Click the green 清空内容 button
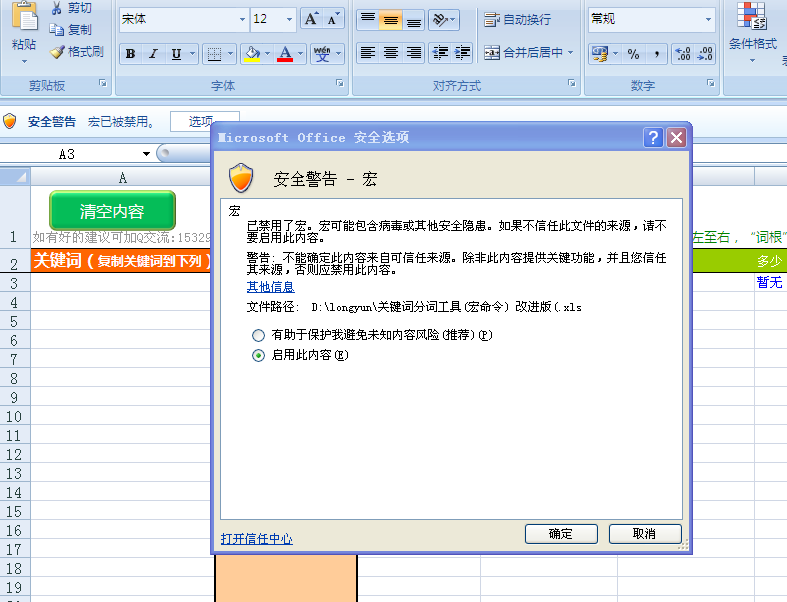The image size is (787, 602). tap(112, 210)
